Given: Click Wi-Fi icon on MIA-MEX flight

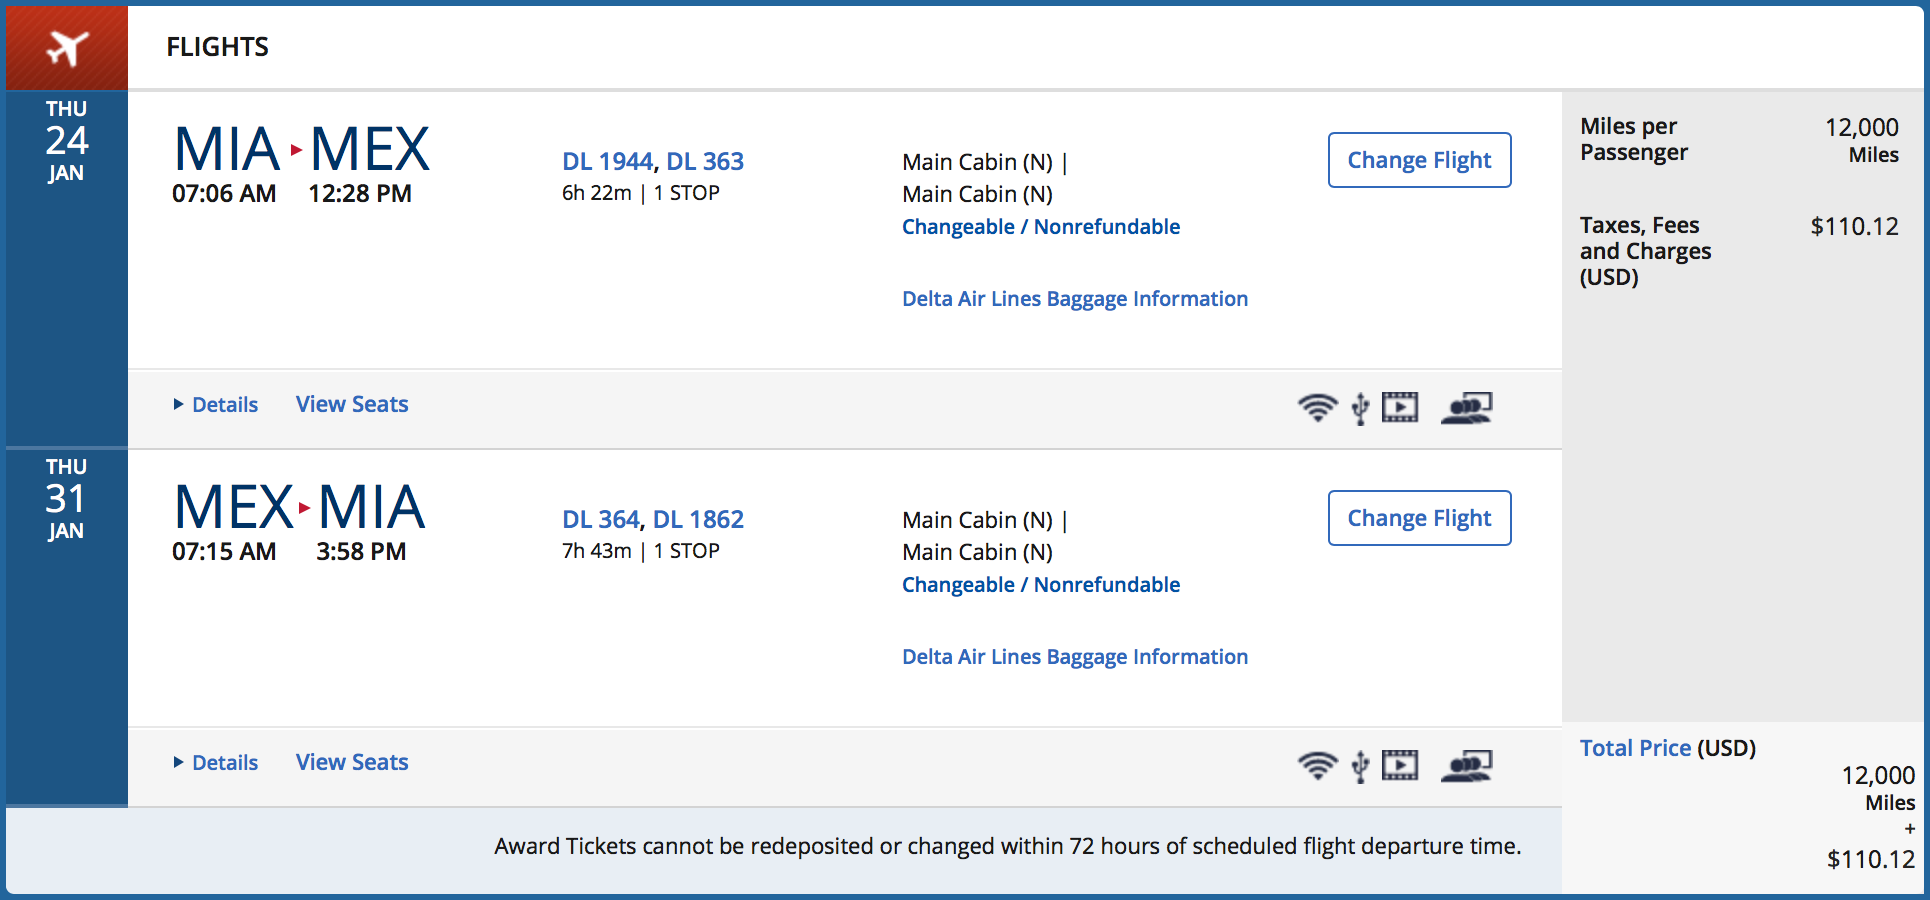Looking at the screenshot, I should tap(1317, 407).
